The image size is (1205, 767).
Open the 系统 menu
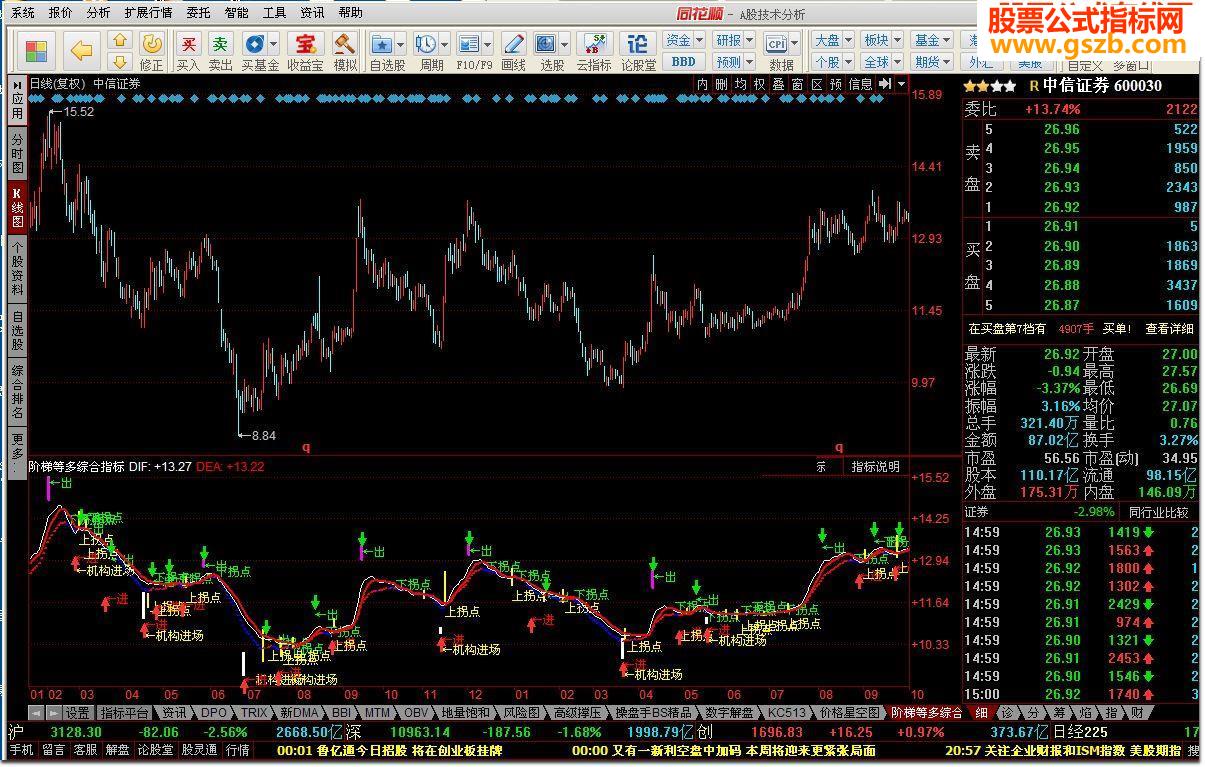pyautogui.click(x=22, y=13)
